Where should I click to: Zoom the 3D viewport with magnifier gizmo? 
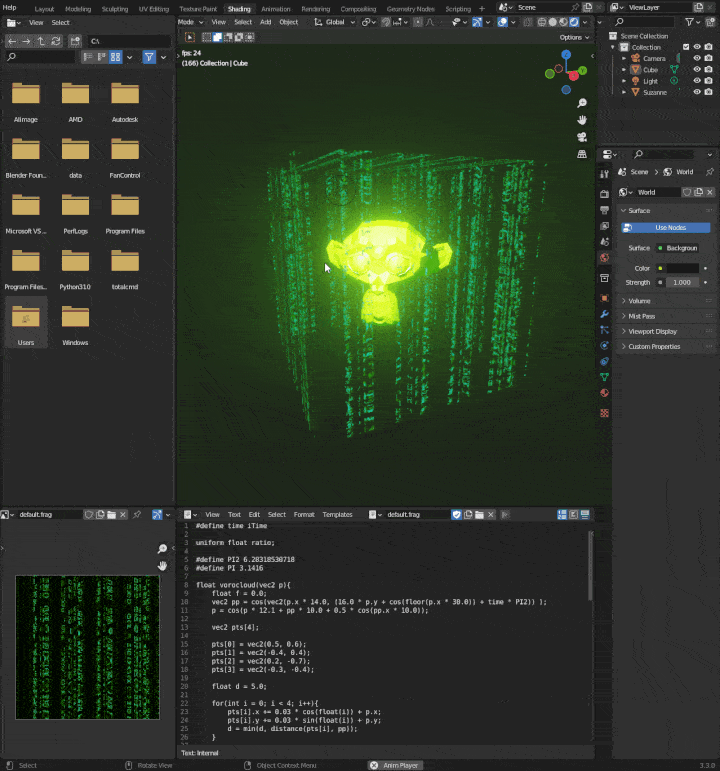pyautogui.click(x=582, y=103)
